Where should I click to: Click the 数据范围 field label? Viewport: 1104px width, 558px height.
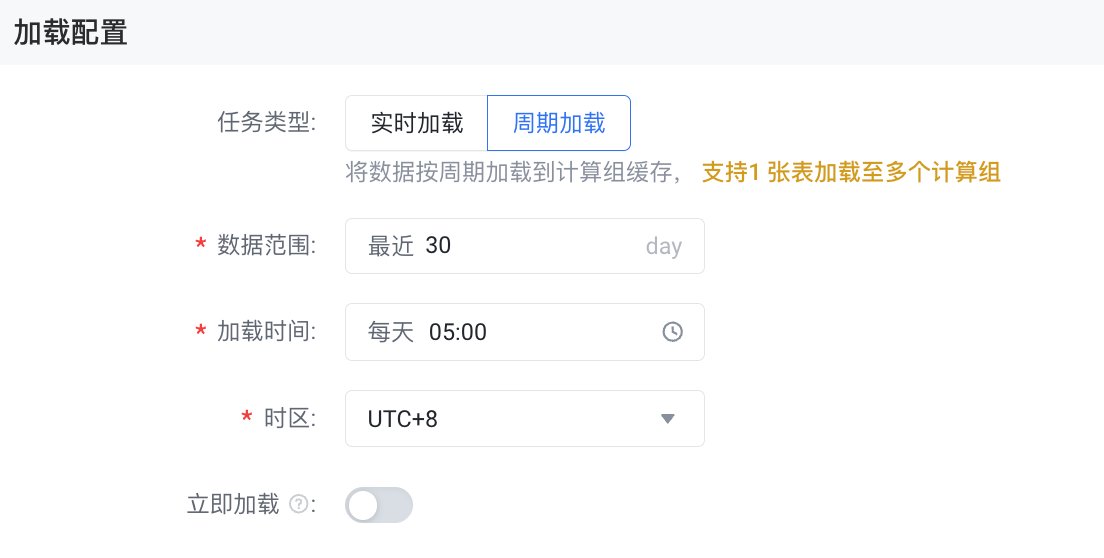pyautogui.click(x=267, y=246)
